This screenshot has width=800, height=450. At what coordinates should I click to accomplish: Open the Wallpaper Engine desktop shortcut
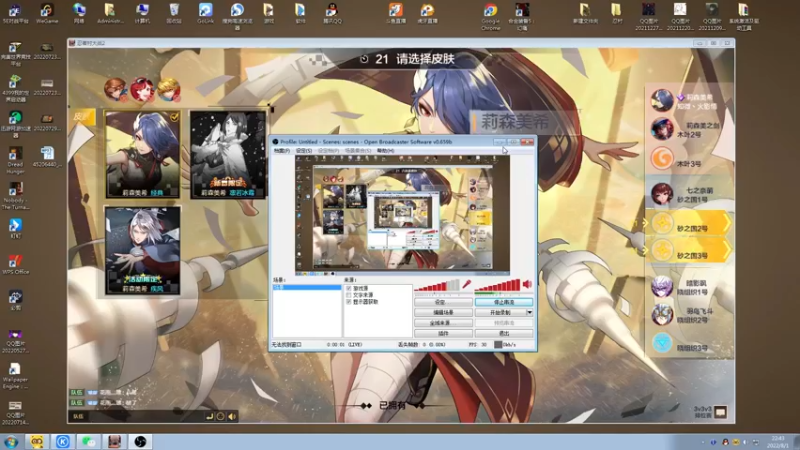[15, 376]
